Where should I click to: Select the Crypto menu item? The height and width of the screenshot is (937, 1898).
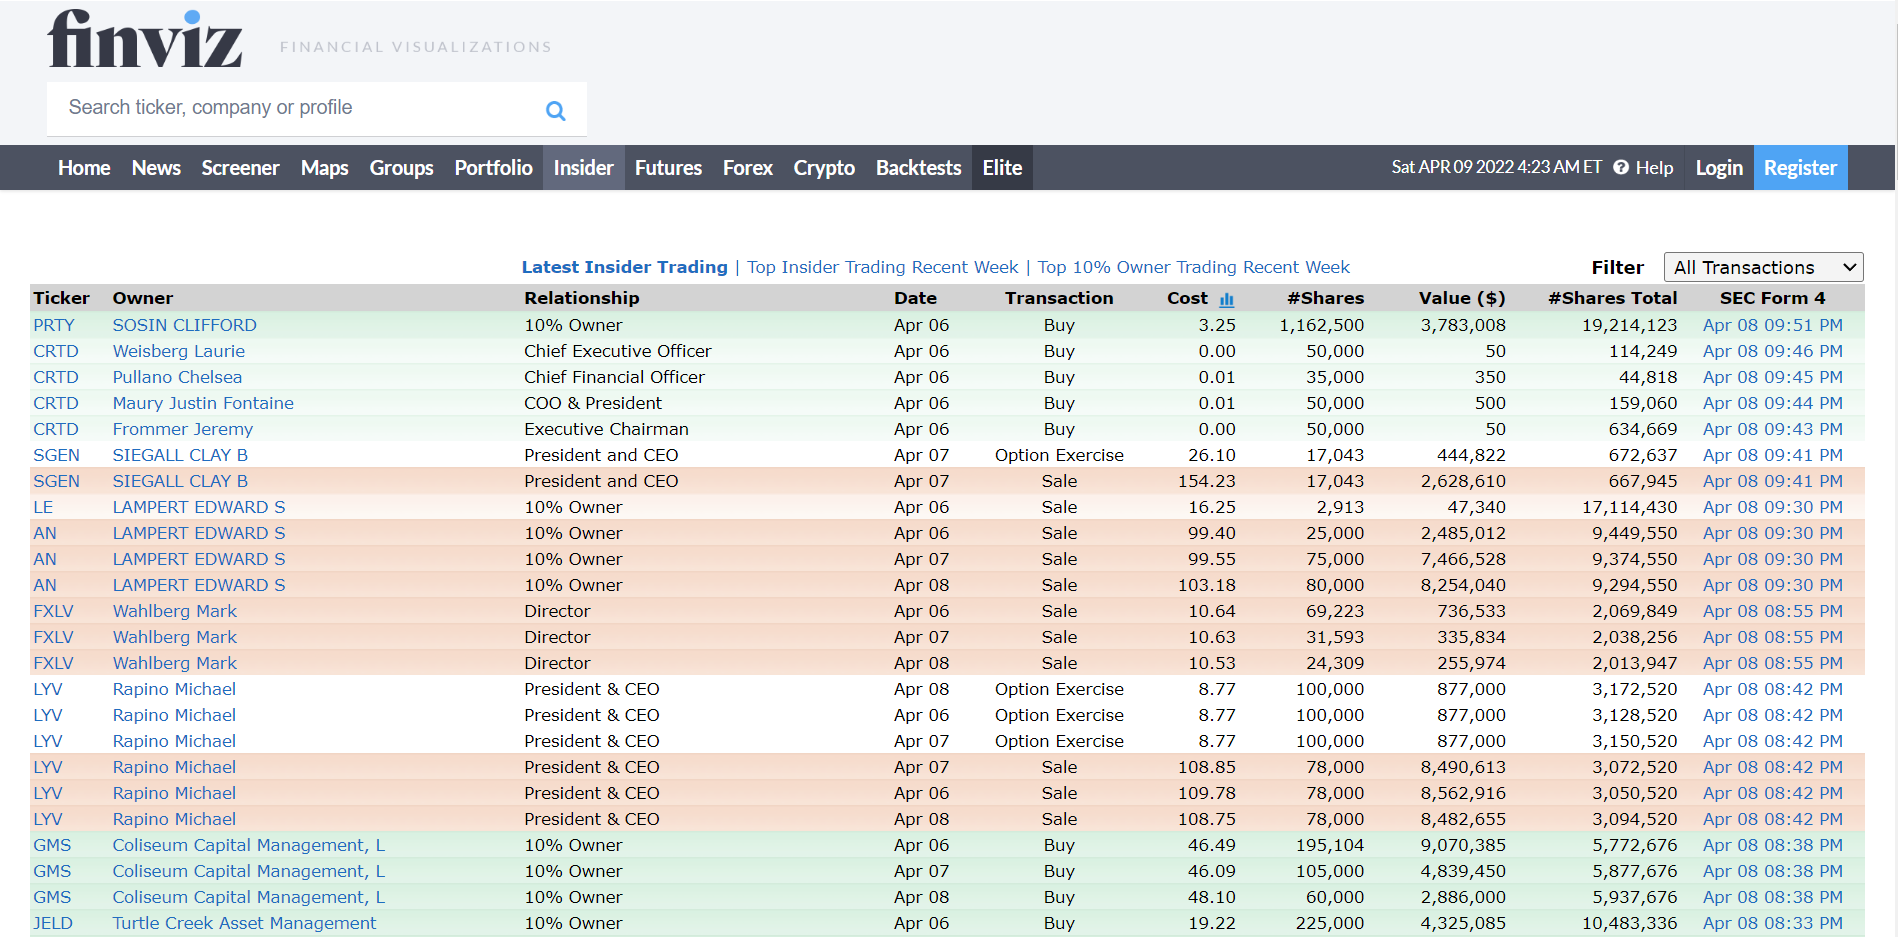tap(823, 167)
